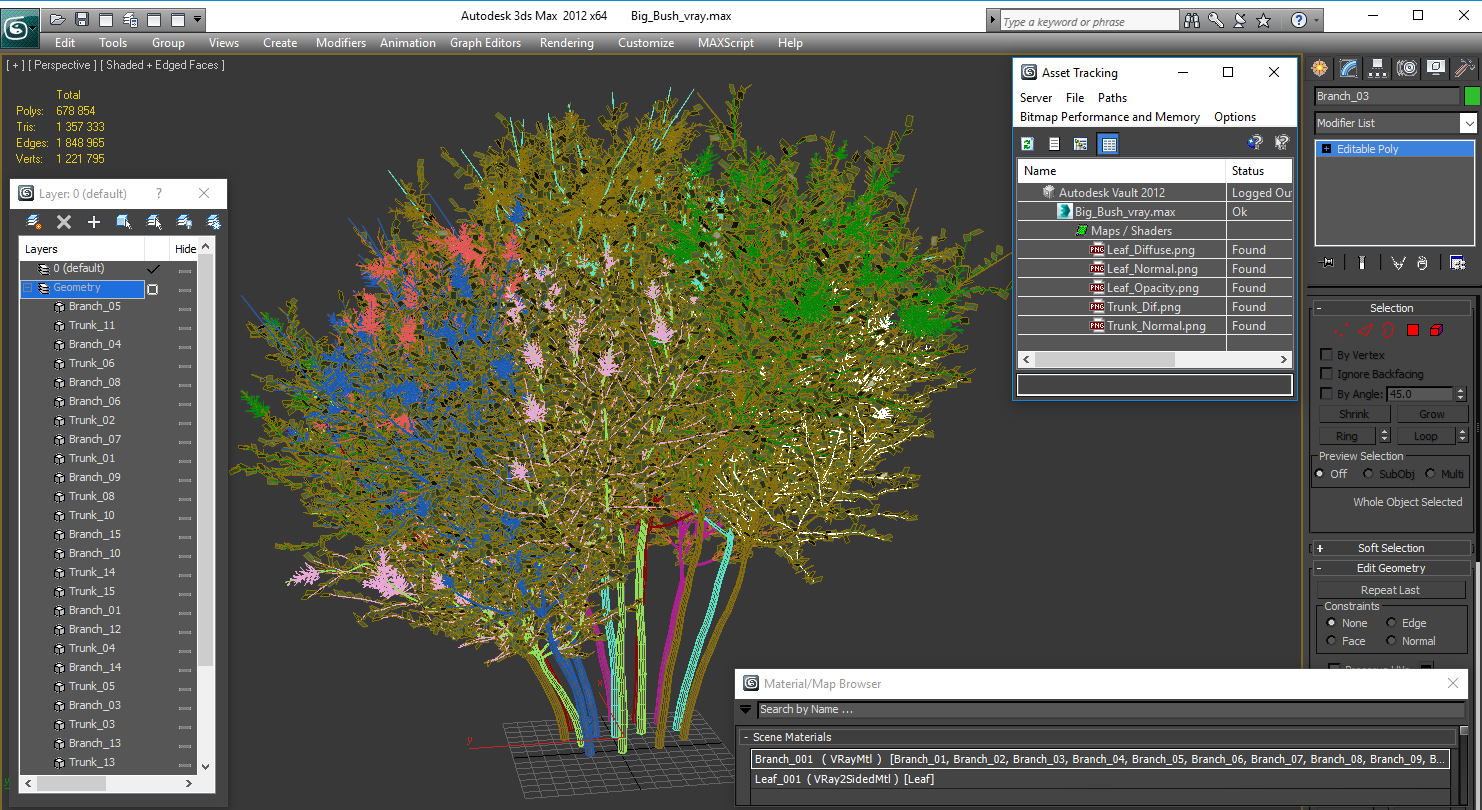Open the Quick Access toolbar dropdown arrow

(x=197, y=19)
